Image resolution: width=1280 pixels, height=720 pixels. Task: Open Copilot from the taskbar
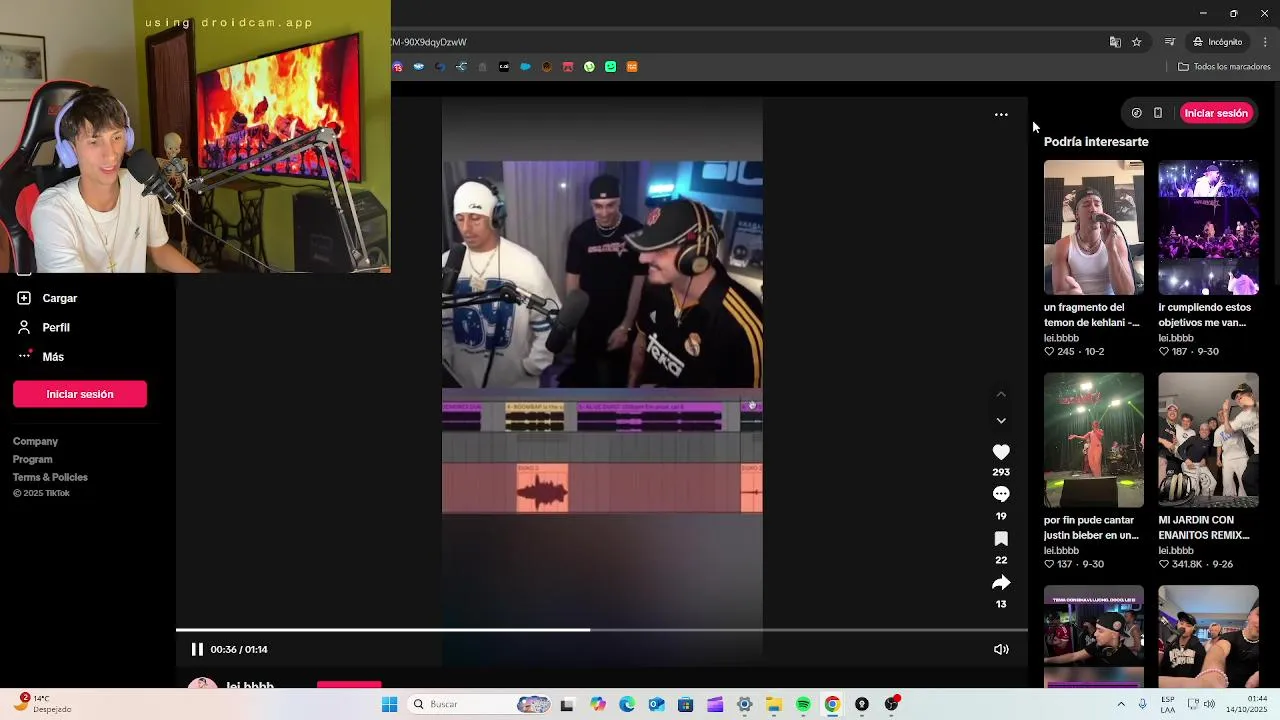pos(598,704)
